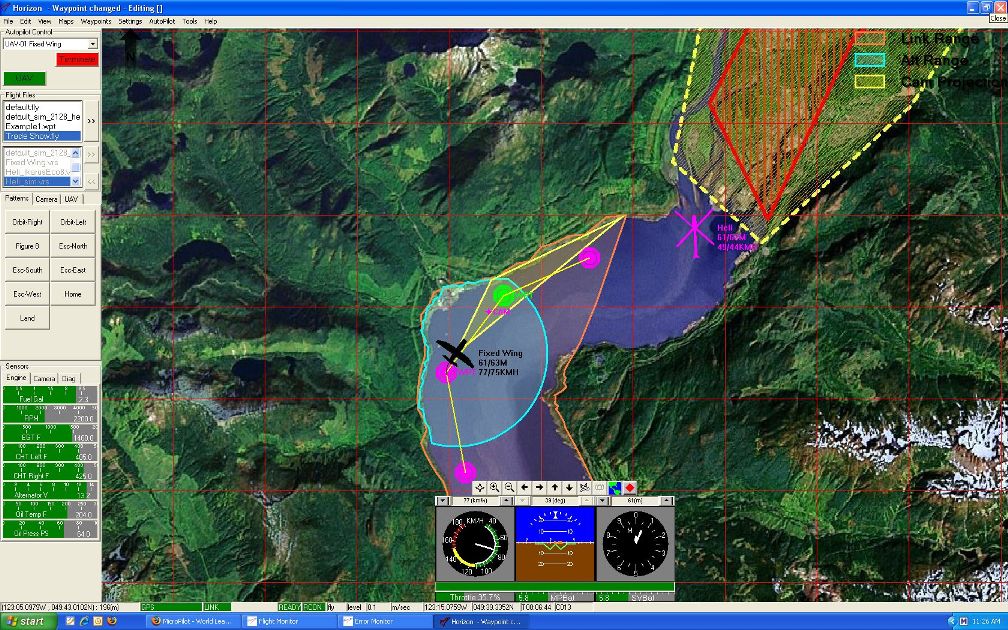This screenshot has width=1008, height=630.
Task: Click the zoom in magnifier icon
Action: (495, 487)
